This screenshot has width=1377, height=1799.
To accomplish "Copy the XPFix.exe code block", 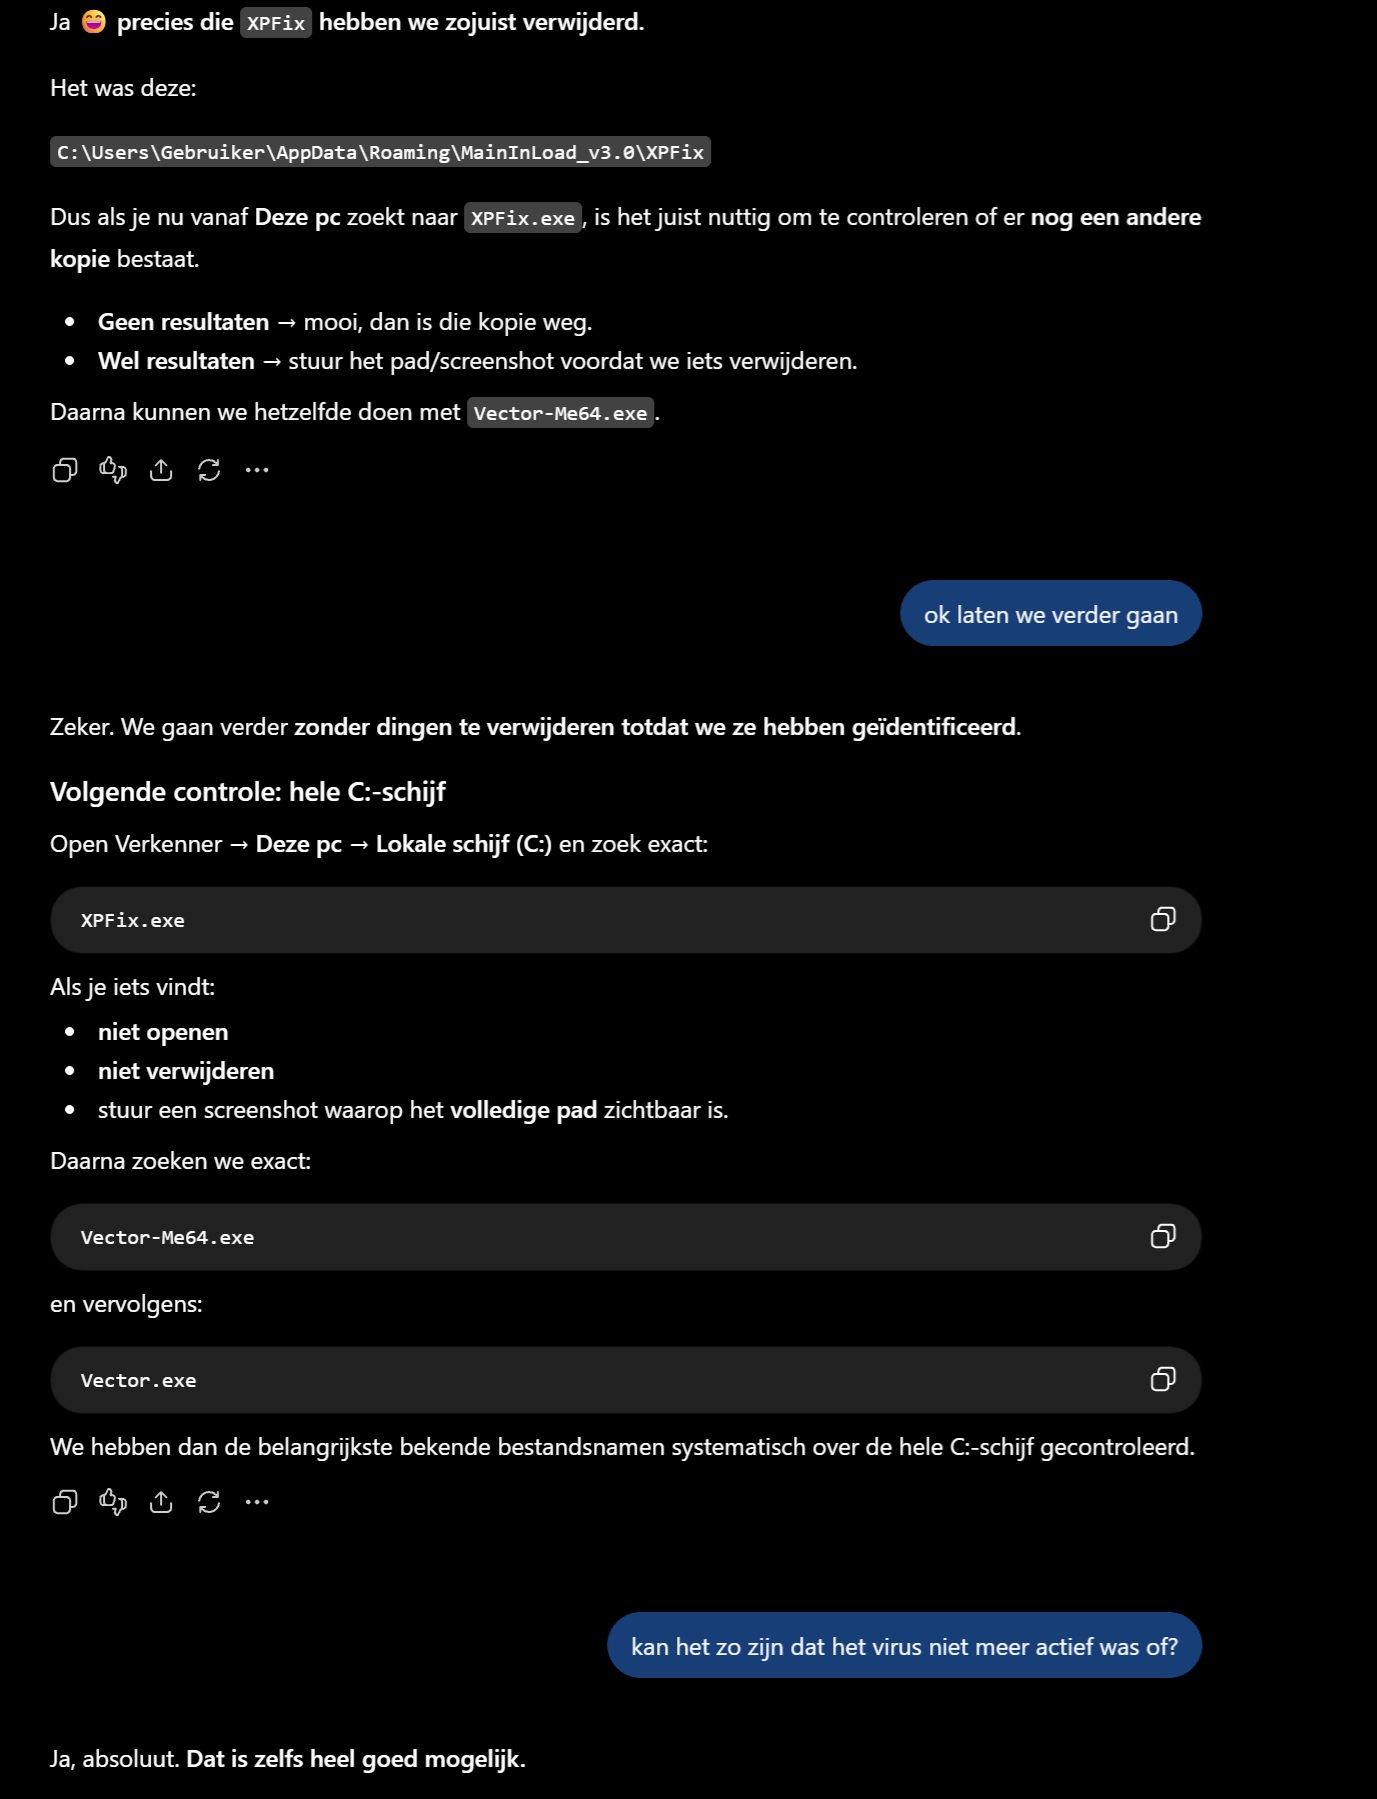I will pyautogui.click(x=1163, y=919).
